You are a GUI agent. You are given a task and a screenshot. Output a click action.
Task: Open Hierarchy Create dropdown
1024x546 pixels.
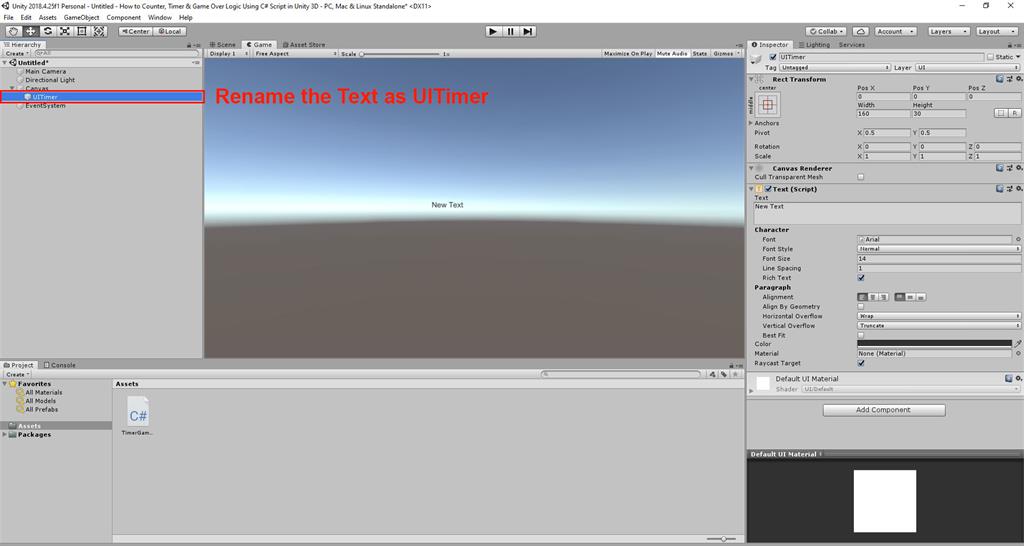click(17, 54)
